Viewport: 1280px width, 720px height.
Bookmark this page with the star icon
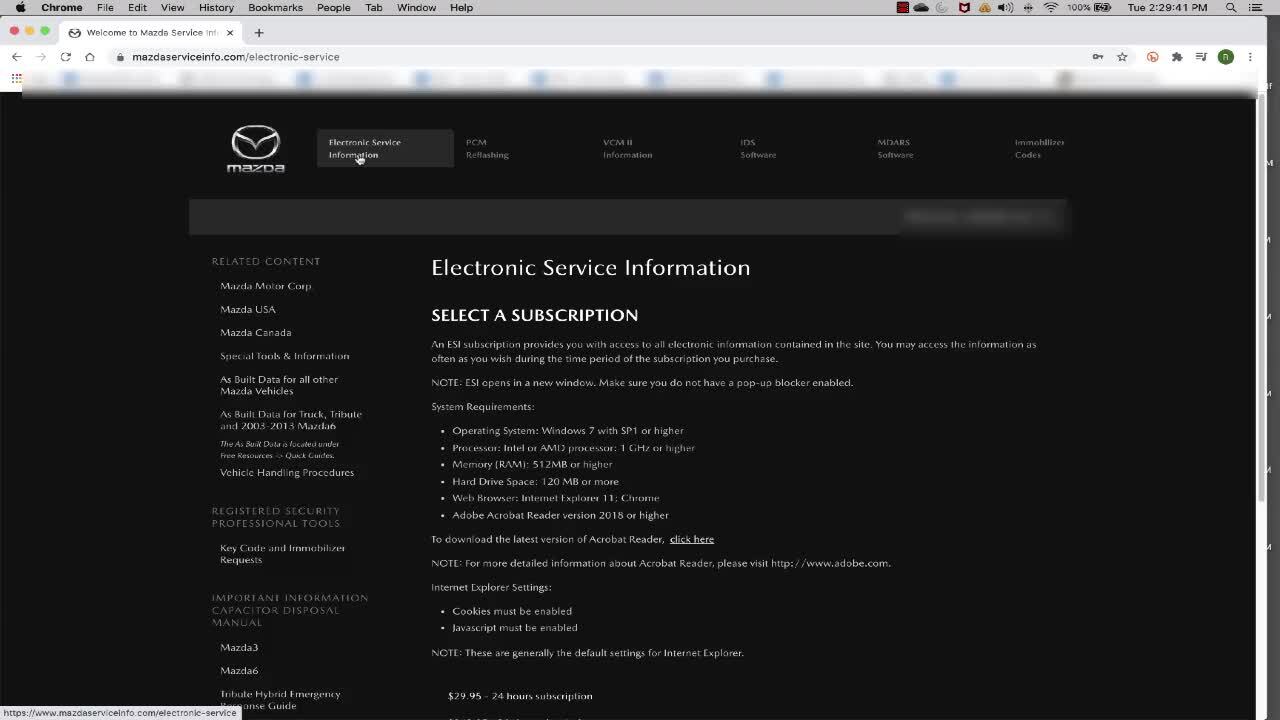click(1122, 57)
